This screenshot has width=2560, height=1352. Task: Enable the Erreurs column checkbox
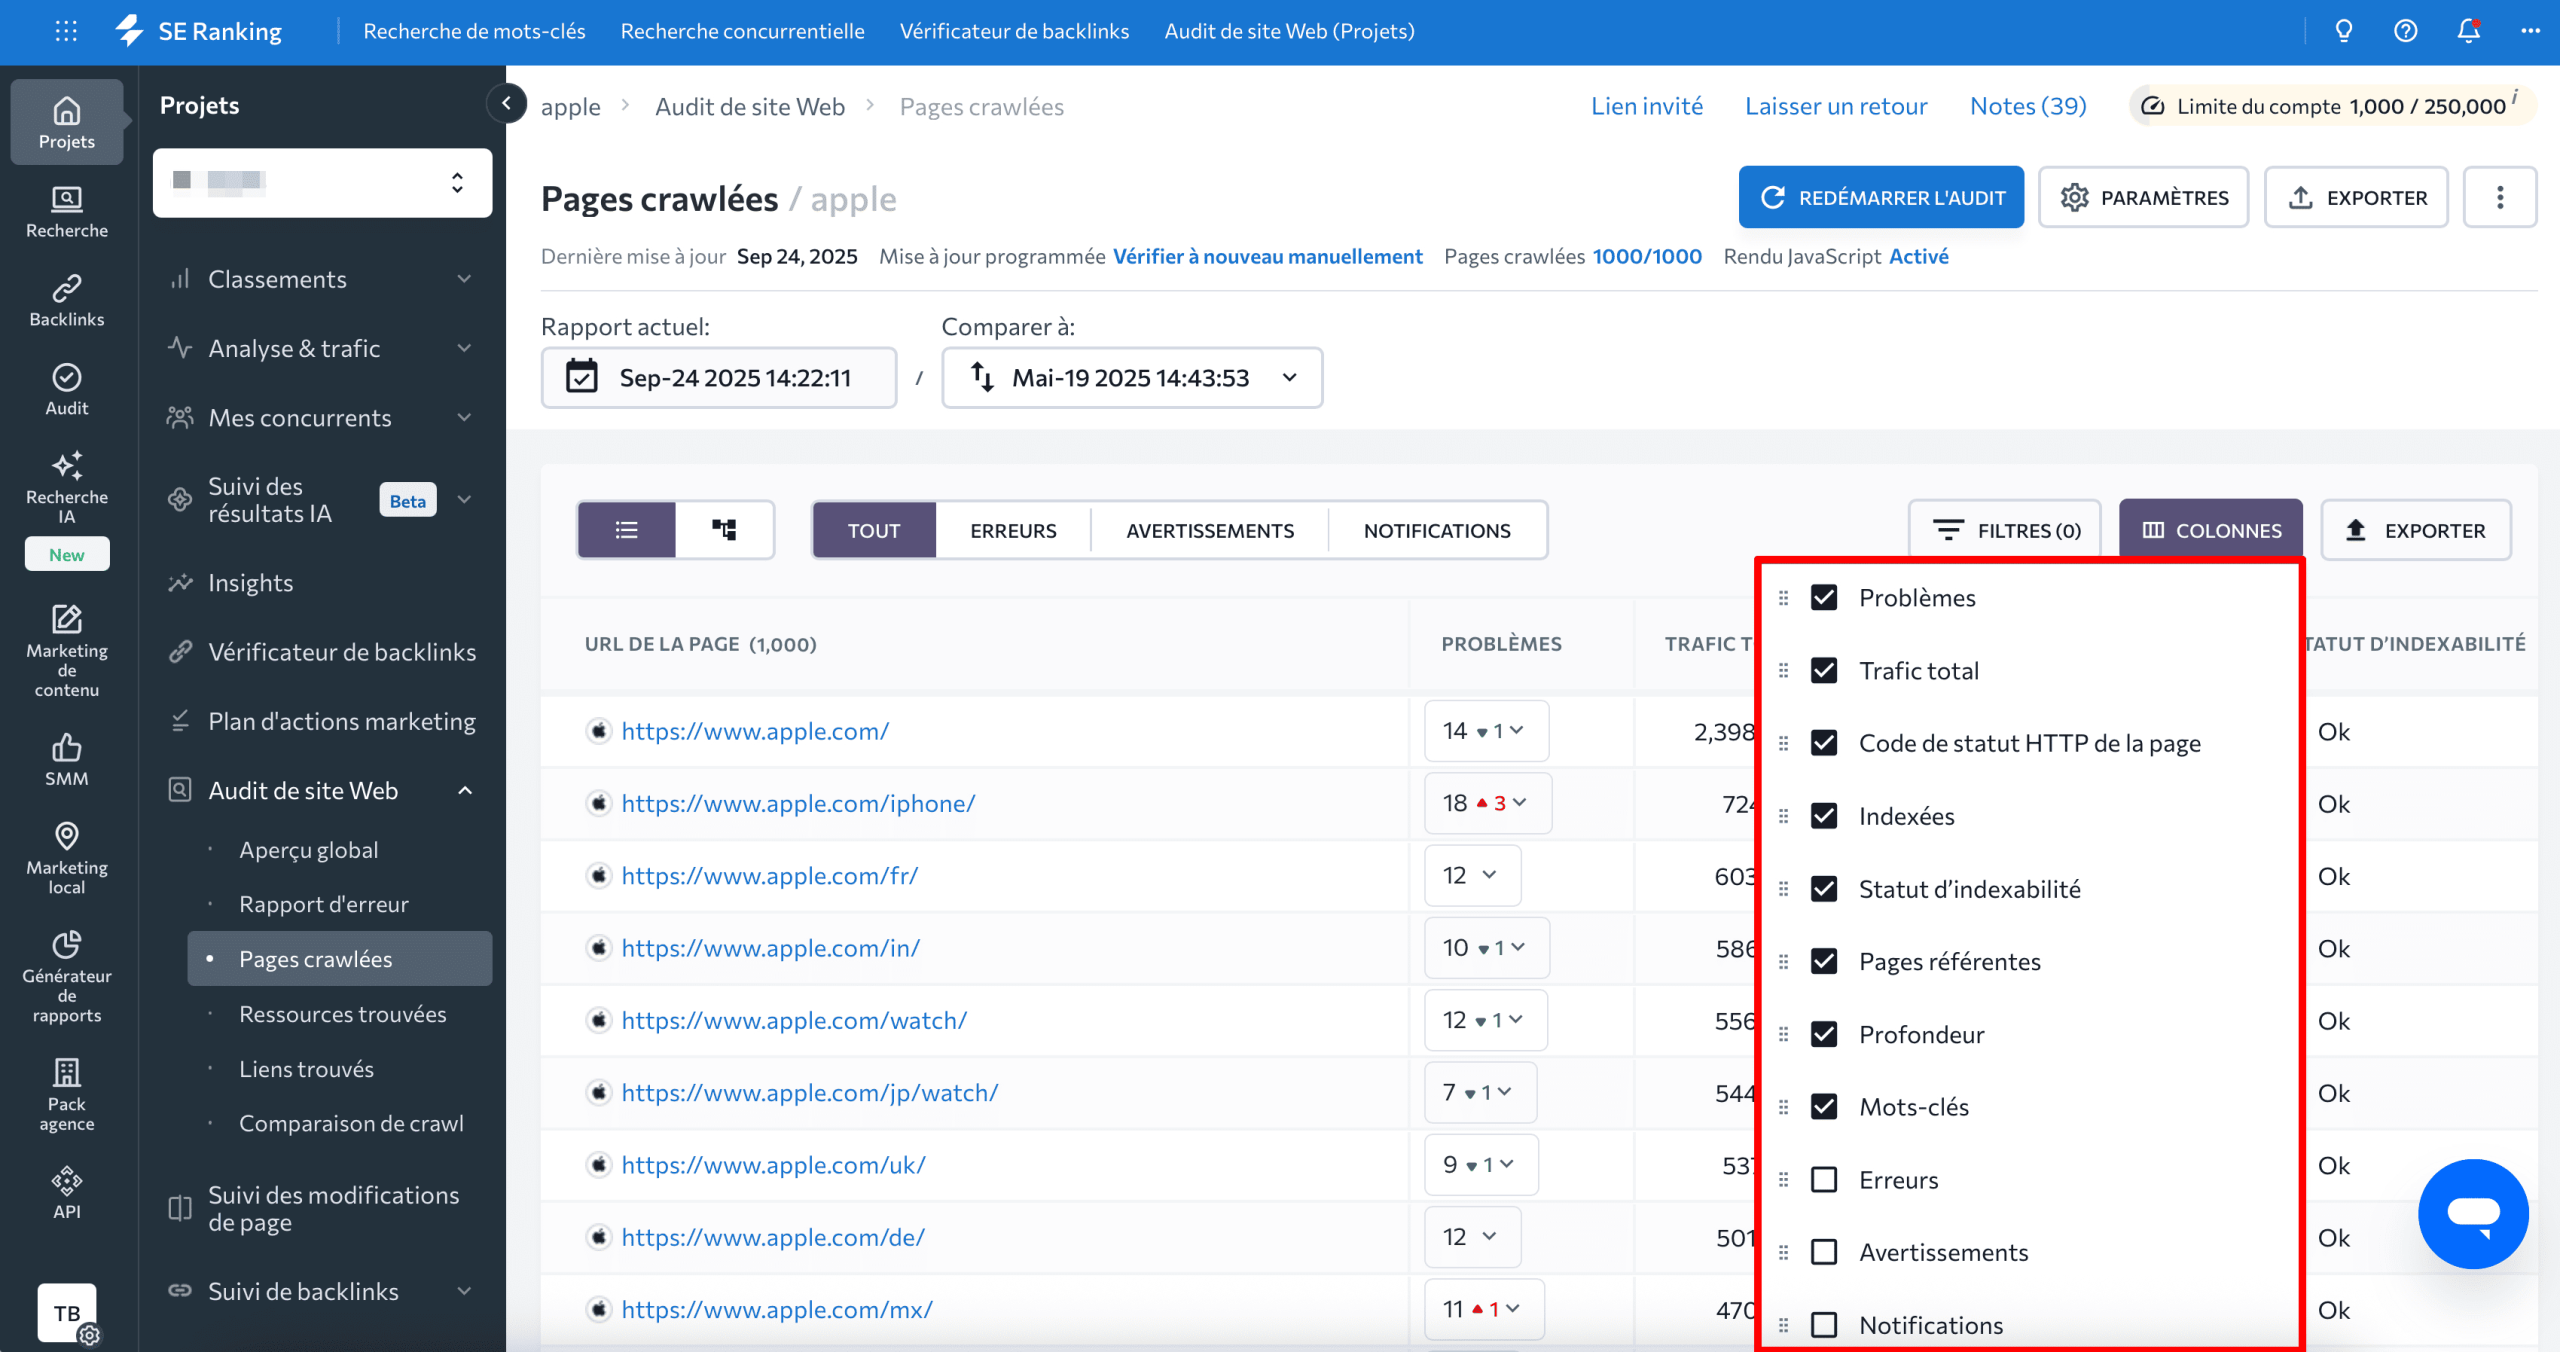pyautogui.click(x=1824, y=1180)
